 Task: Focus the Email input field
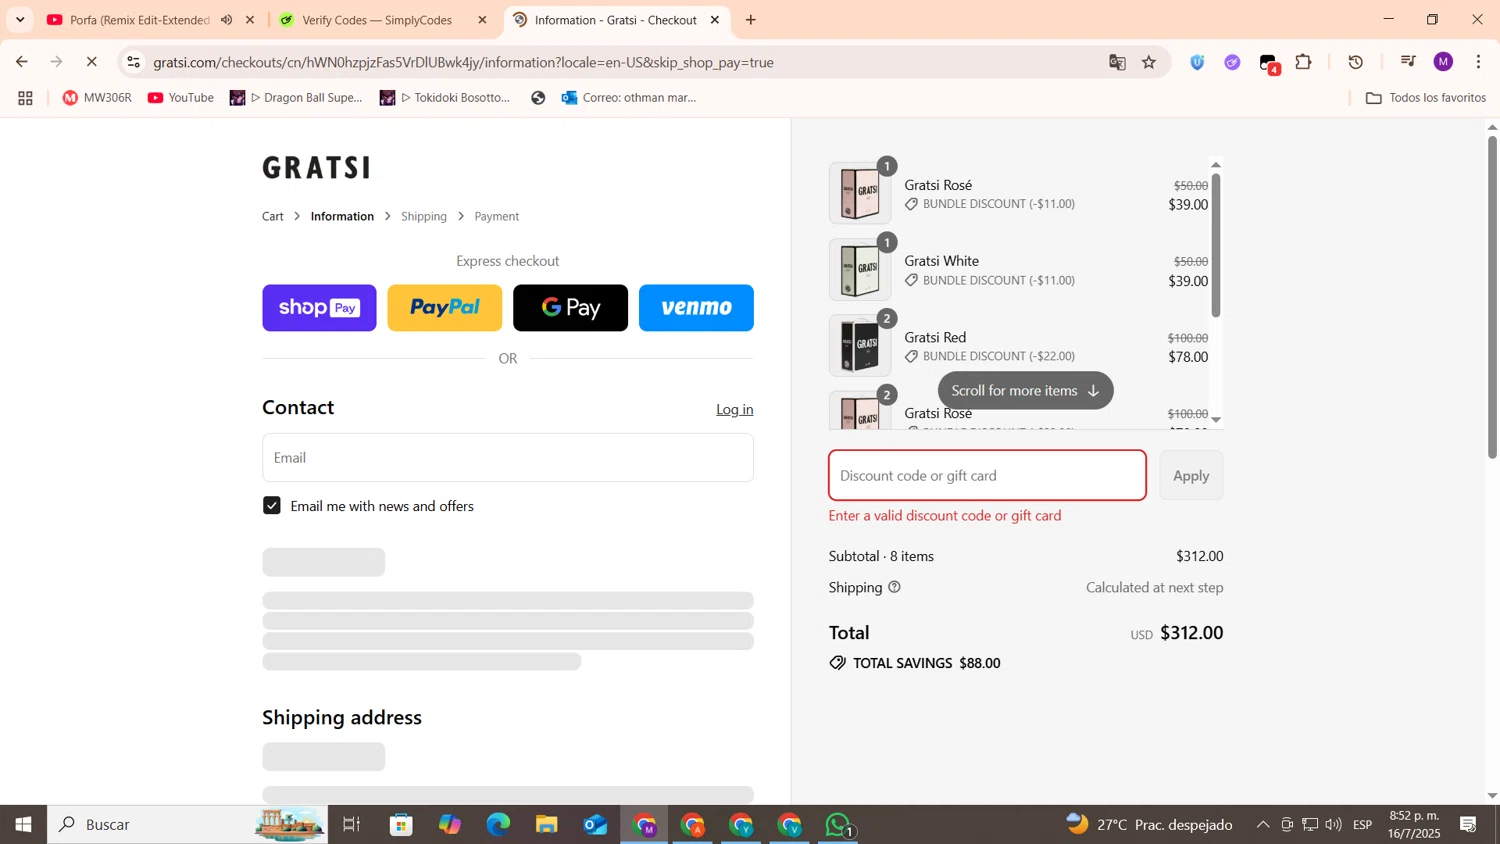508,458
